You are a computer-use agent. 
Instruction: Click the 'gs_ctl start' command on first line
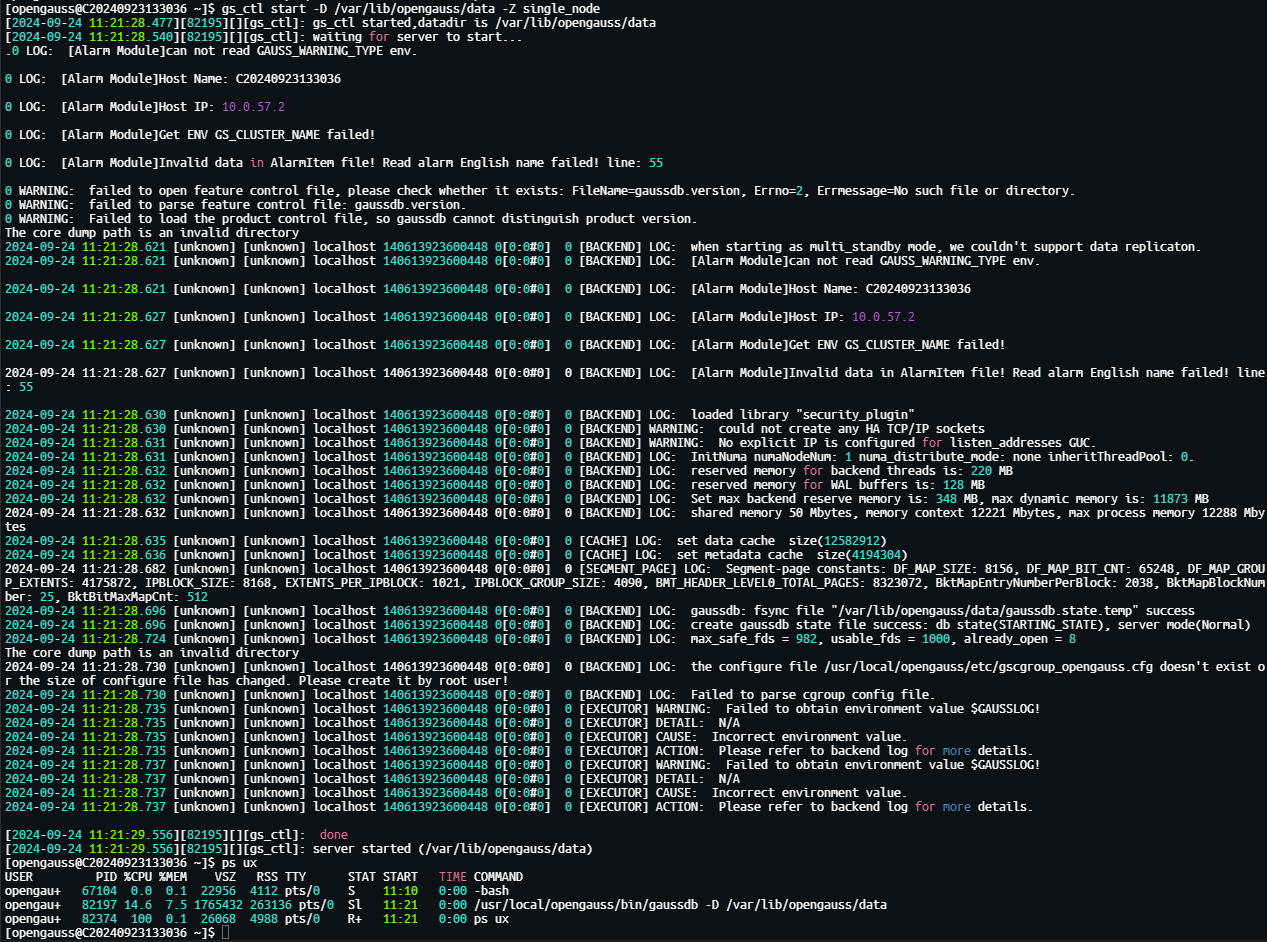[x=264, y=8]
